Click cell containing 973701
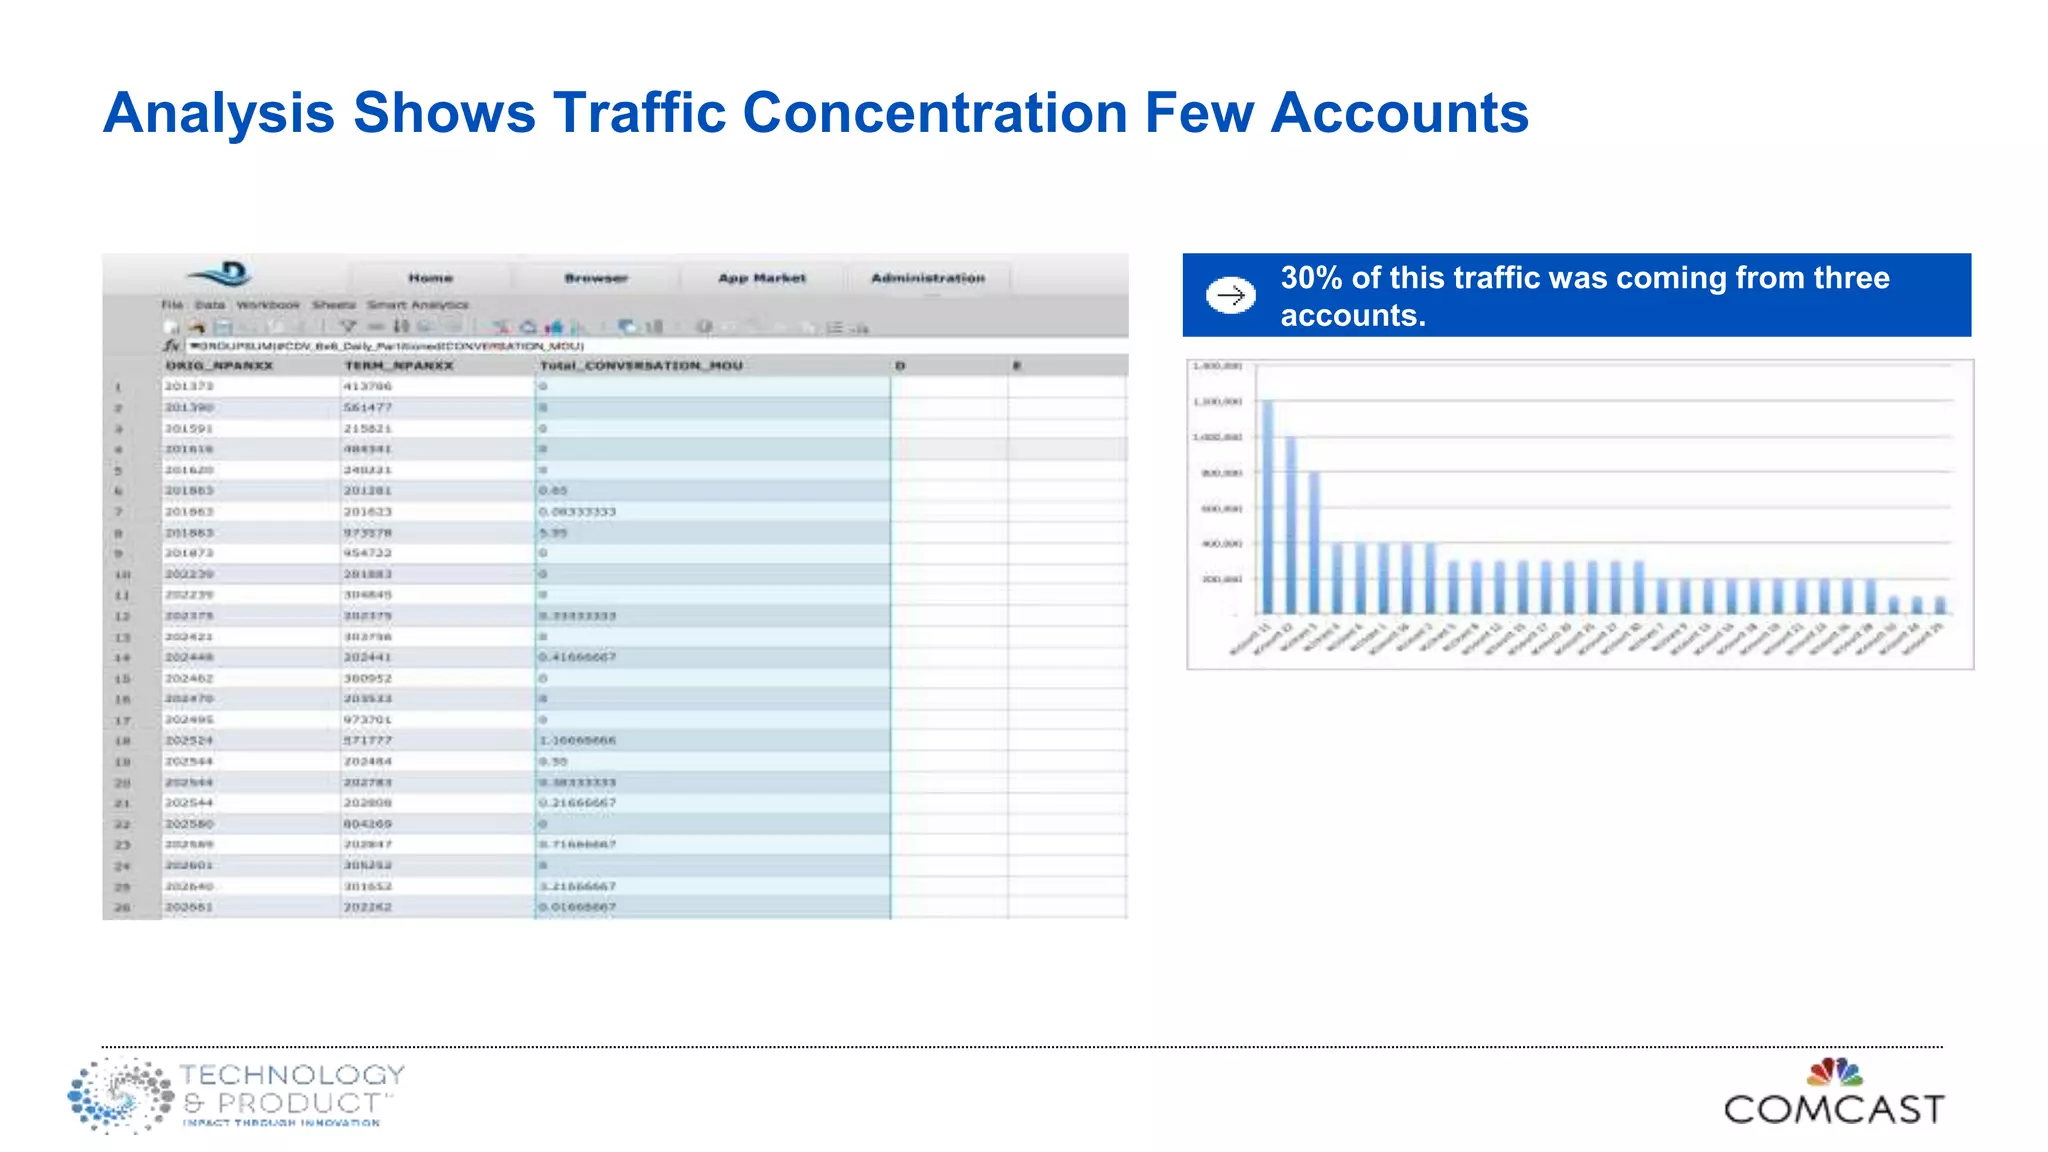 [438, 720]
